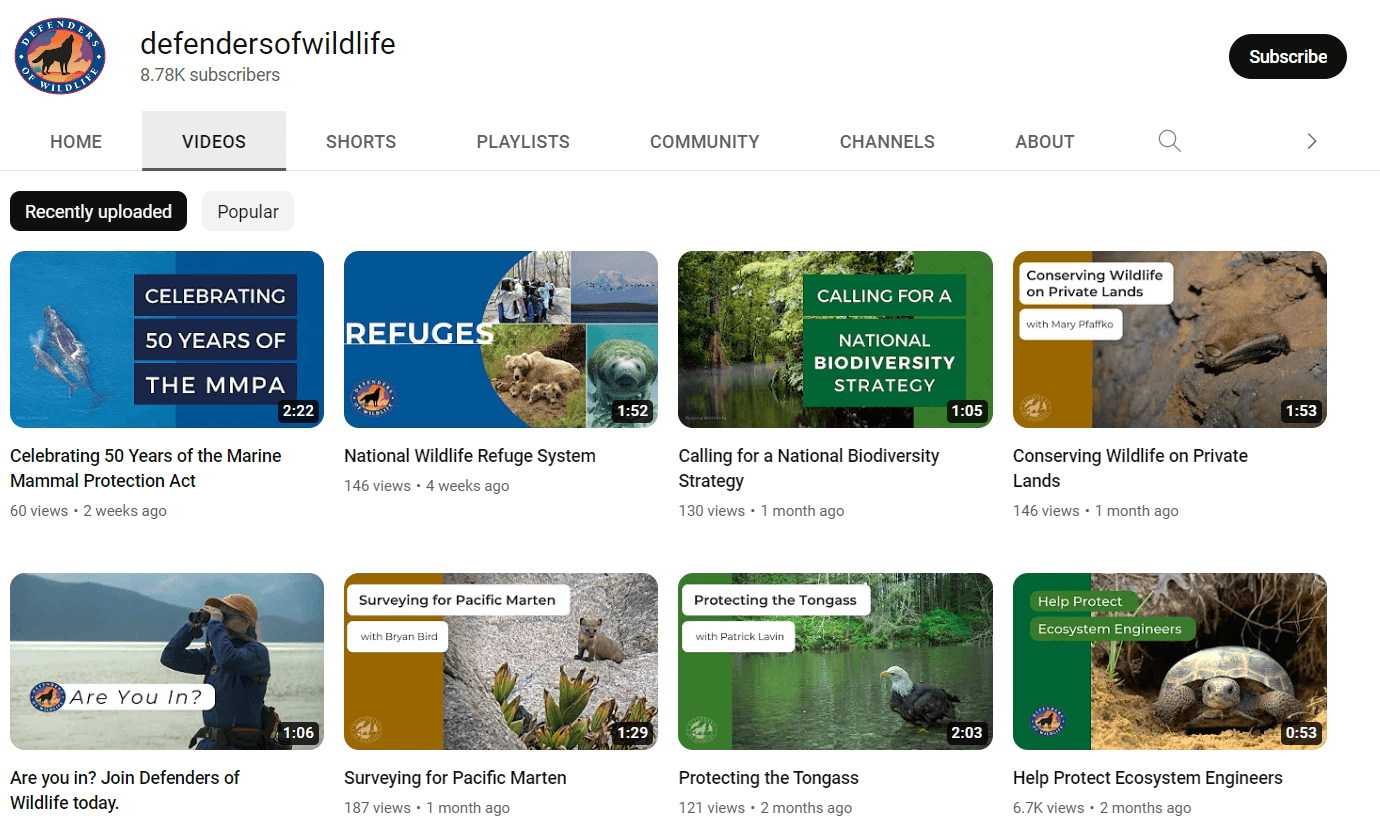Open the COMMUNITY tab
1380x826 pixels.
point(705,141)
